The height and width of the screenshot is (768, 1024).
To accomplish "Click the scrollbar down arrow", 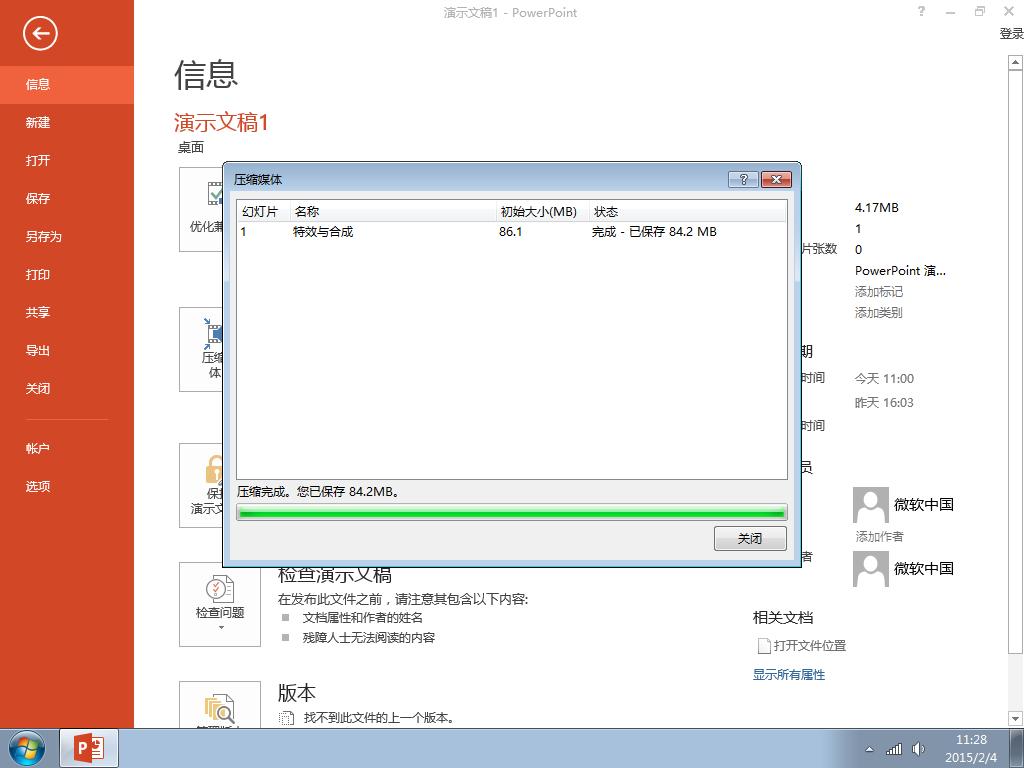I will 1015,718.
